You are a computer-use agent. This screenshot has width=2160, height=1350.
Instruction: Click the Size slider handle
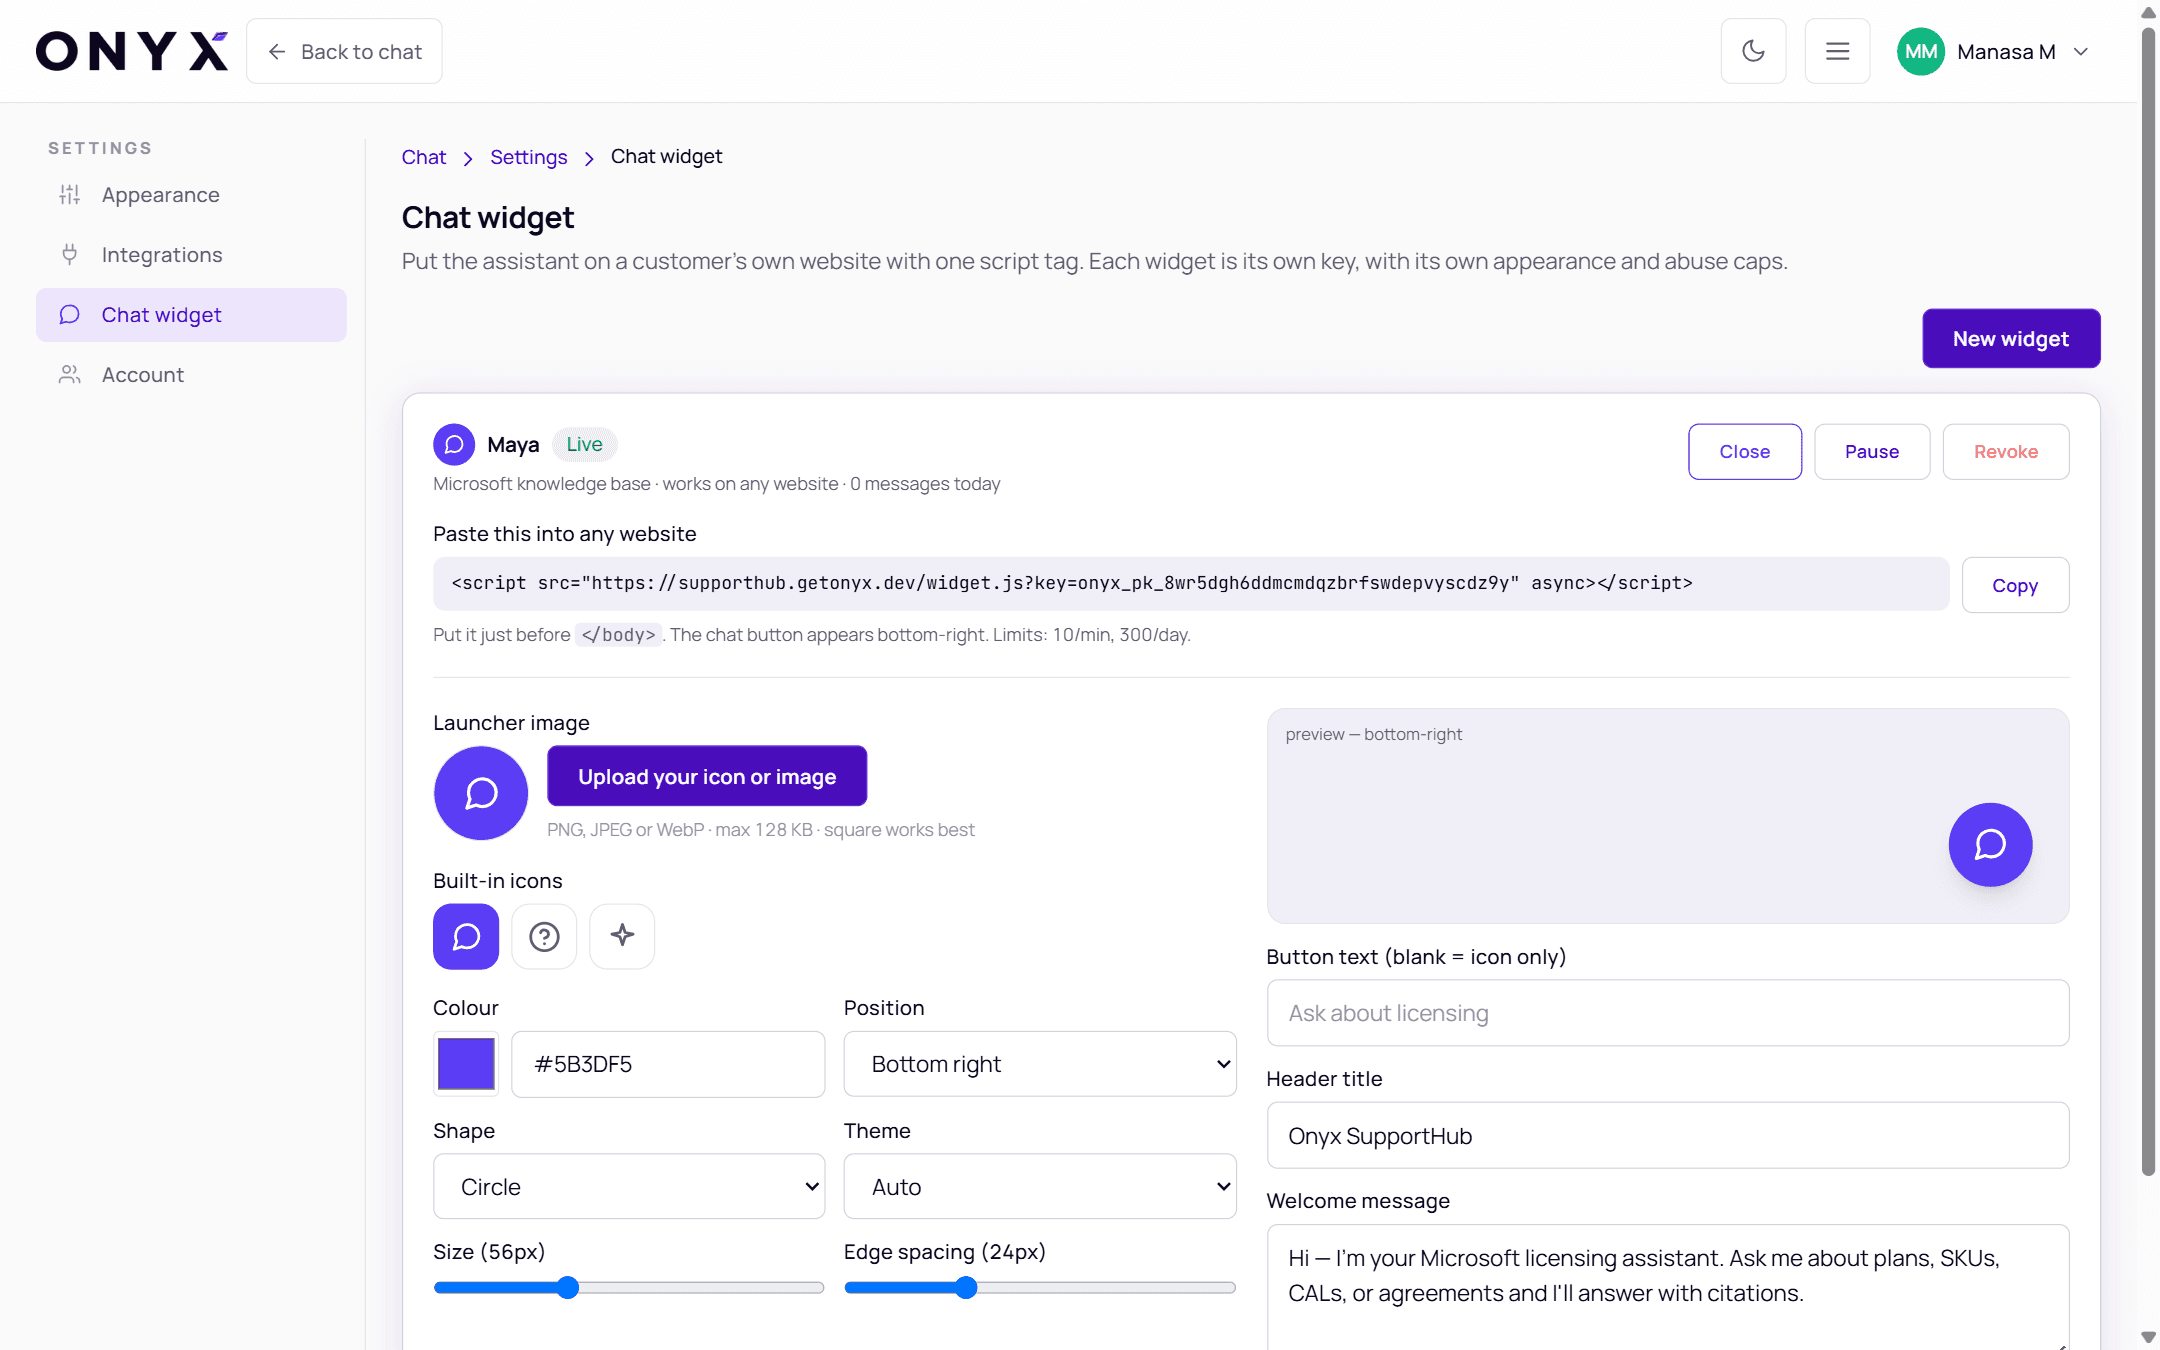coord(568,1288)
